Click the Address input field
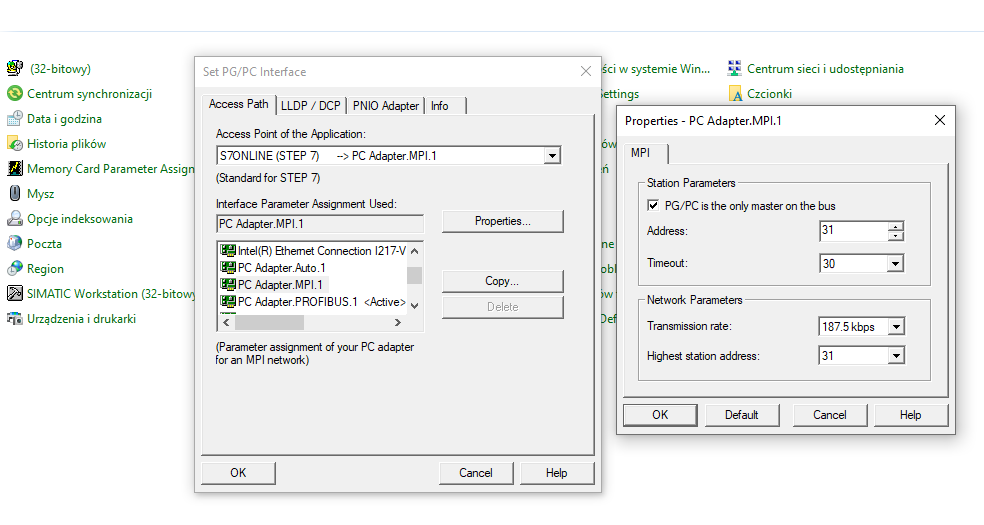 pos(853,231)
